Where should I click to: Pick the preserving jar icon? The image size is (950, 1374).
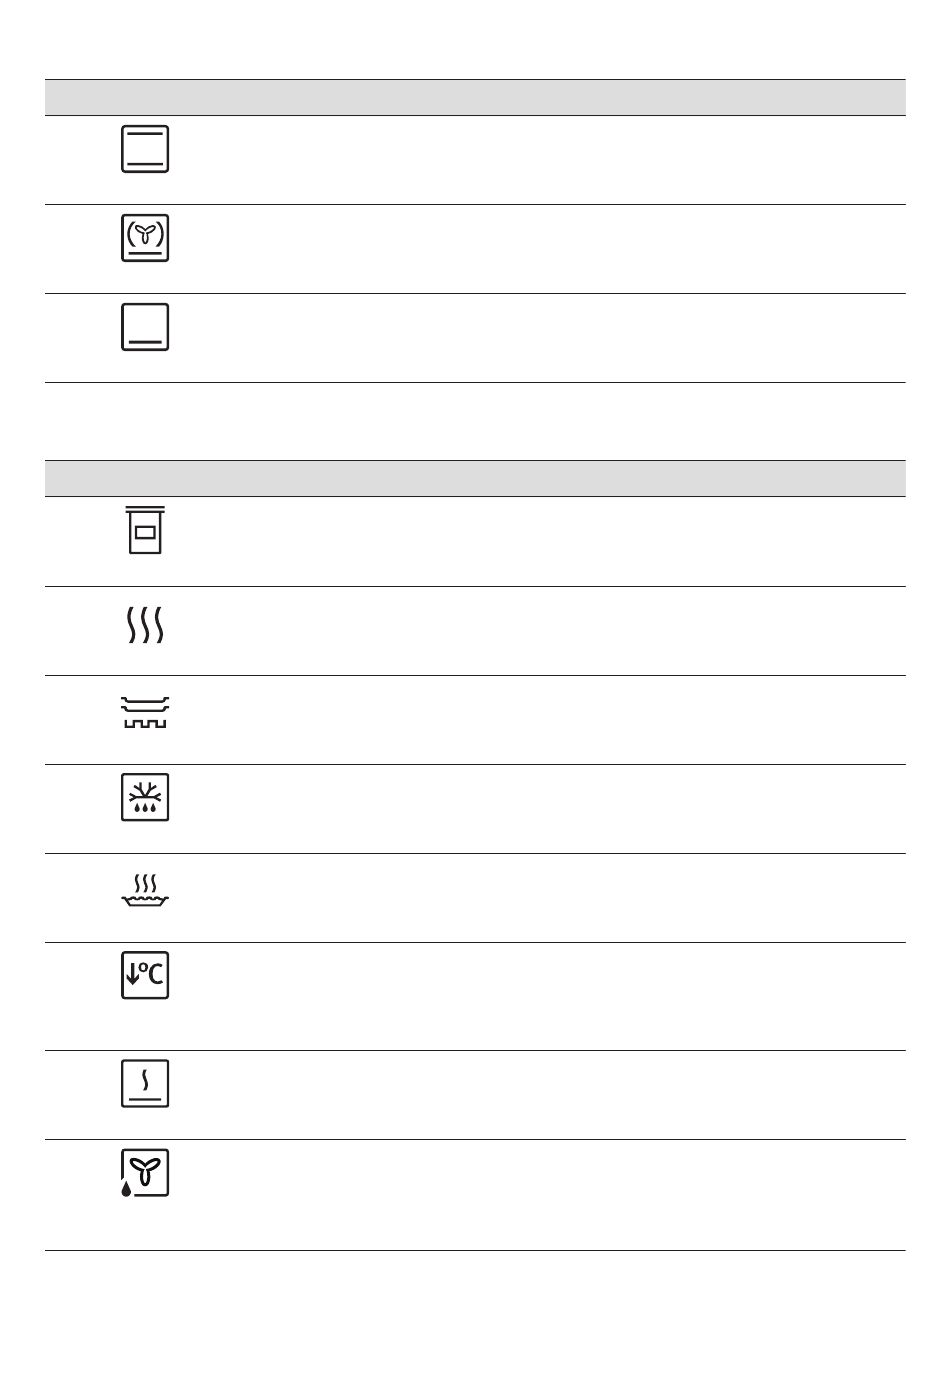pos(145,530)
